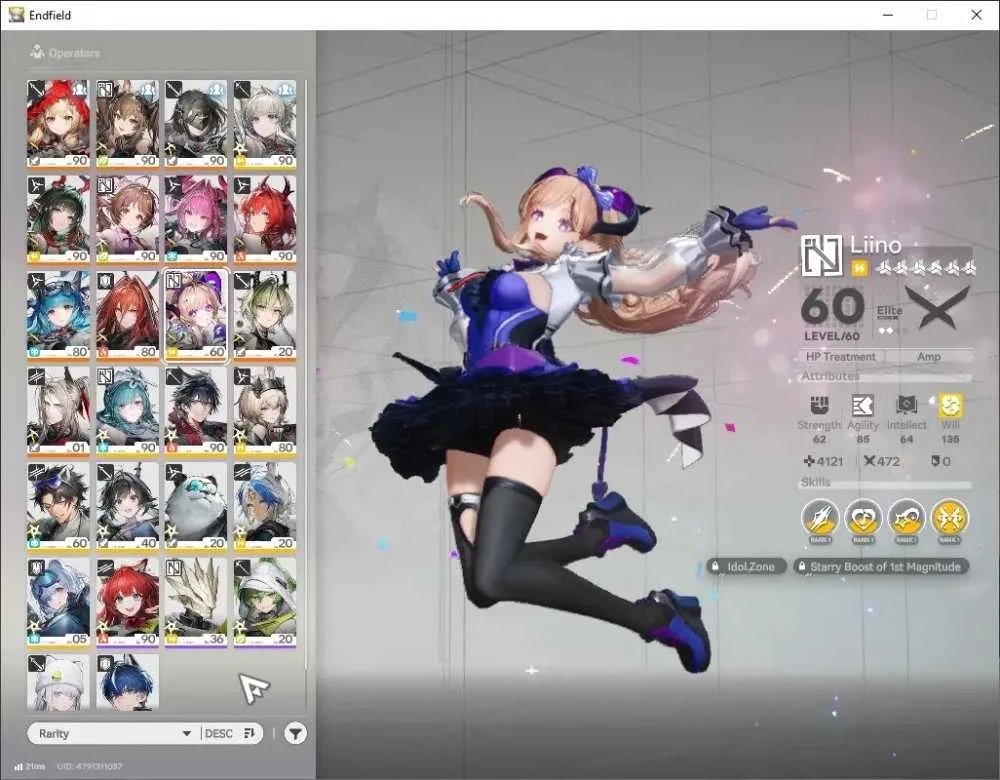Open locked Starry Boost of 1st Magnitude
Screen dimensions: 1000x780
(x=881, y=566)
